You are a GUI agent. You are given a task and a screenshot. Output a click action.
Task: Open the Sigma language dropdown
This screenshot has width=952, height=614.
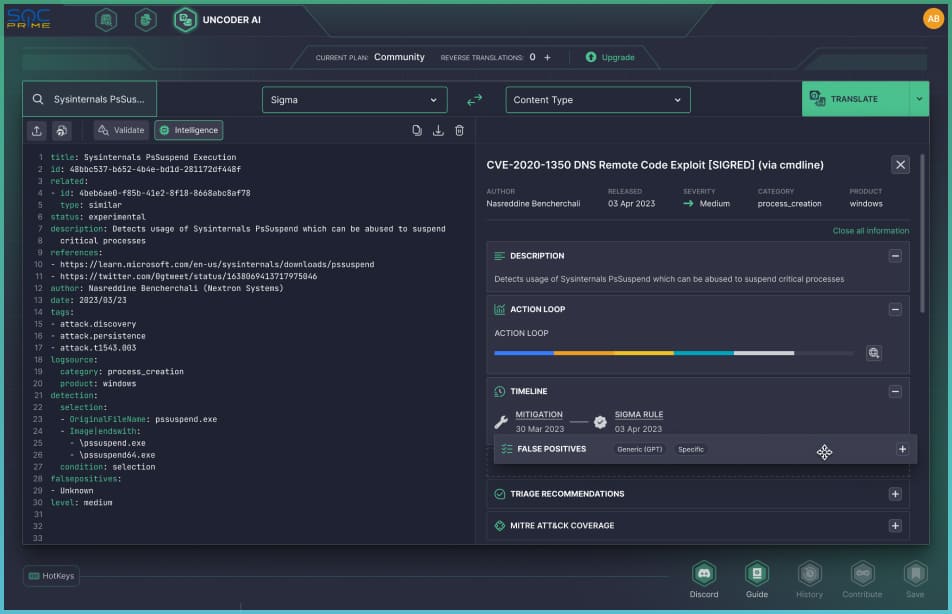click(354, 100)
